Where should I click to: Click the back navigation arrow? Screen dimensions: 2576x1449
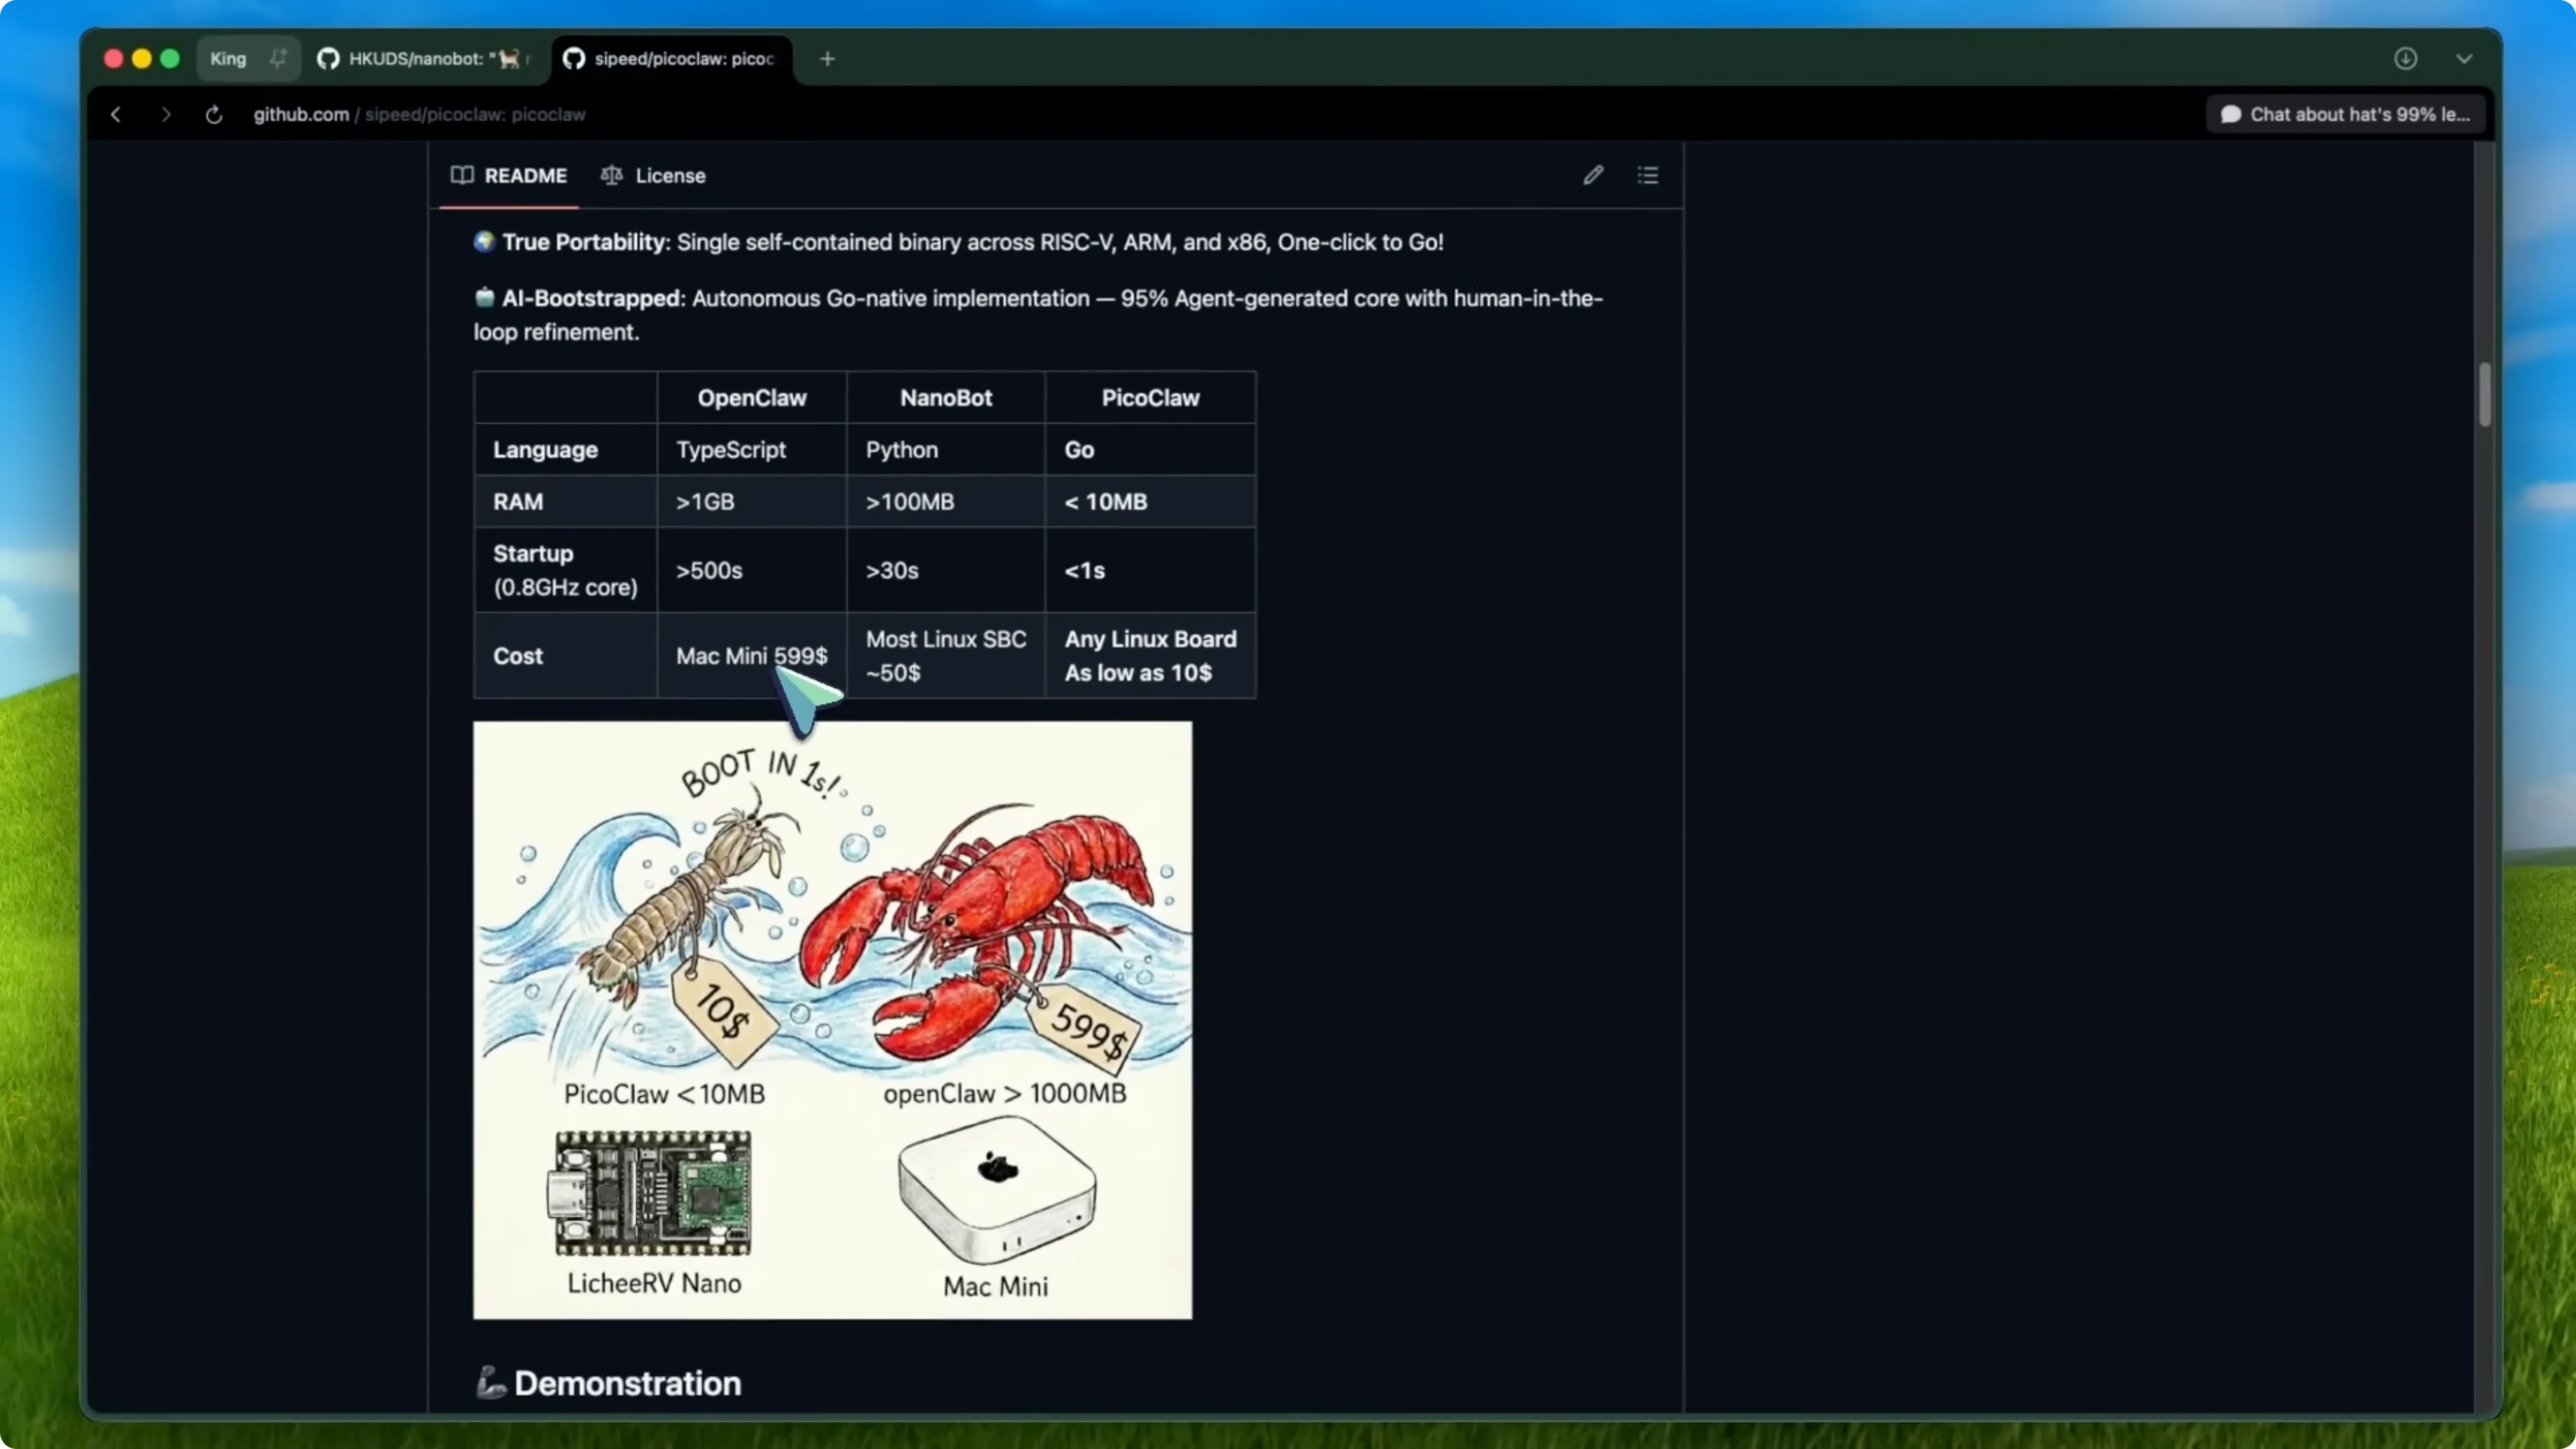point(115,115)
